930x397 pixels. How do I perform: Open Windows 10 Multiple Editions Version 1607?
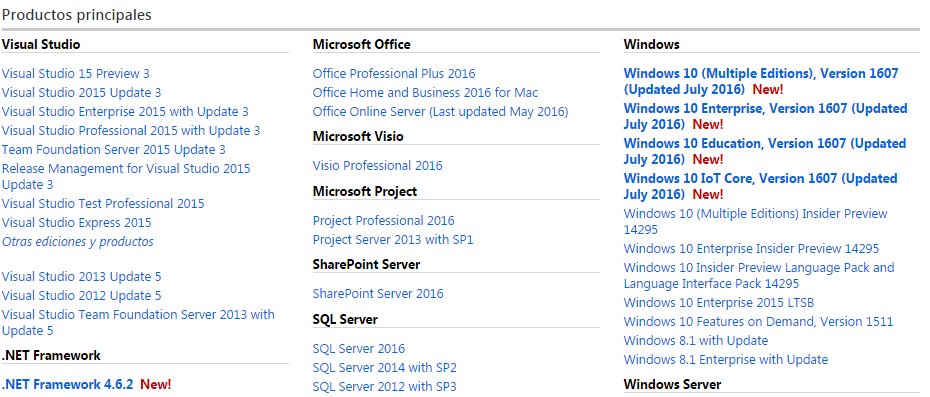(761, 81)
